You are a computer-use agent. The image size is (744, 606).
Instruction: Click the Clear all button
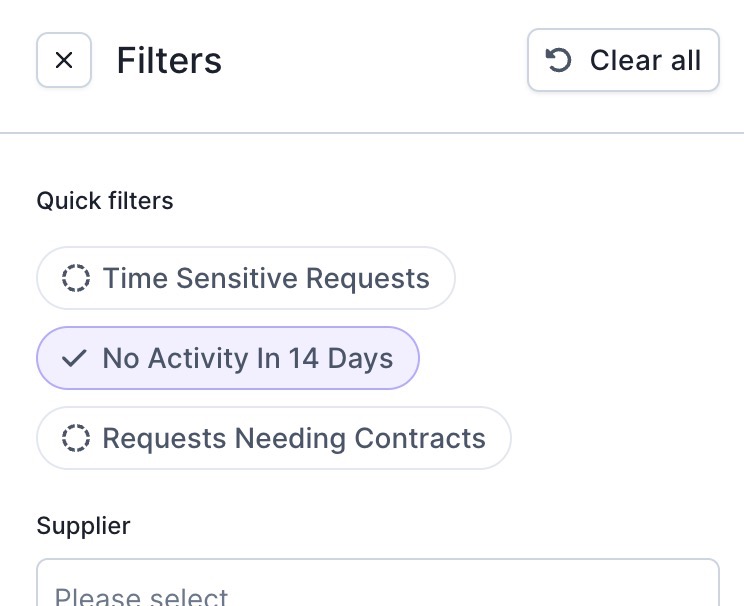[623, 60]
